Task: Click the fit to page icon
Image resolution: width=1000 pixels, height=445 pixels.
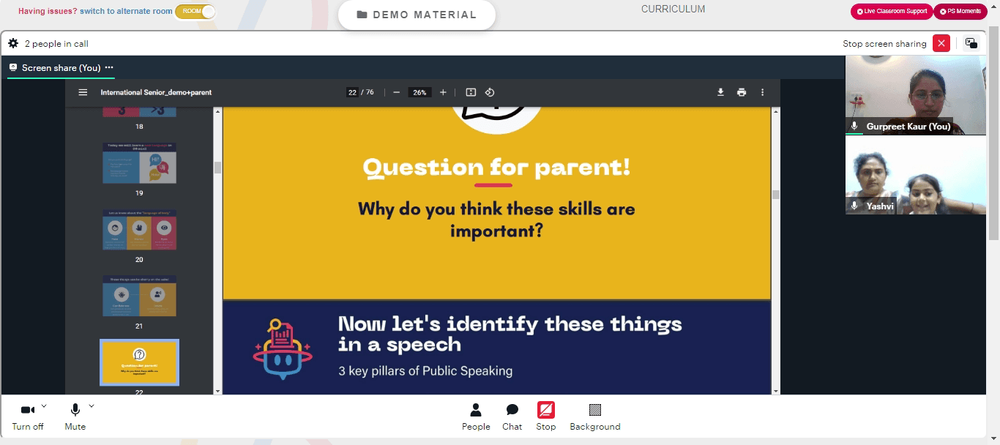Action: point(471,92)
